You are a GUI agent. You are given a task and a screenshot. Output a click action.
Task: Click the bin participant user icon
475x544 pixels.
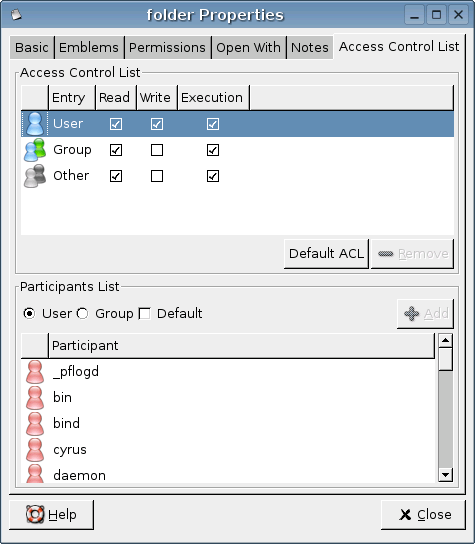pos(35,398)
